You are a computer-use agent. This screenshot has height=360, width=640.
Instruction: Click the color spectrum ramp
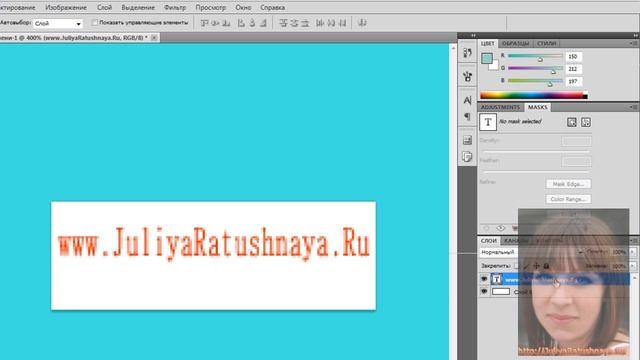[x=534, y=96]
